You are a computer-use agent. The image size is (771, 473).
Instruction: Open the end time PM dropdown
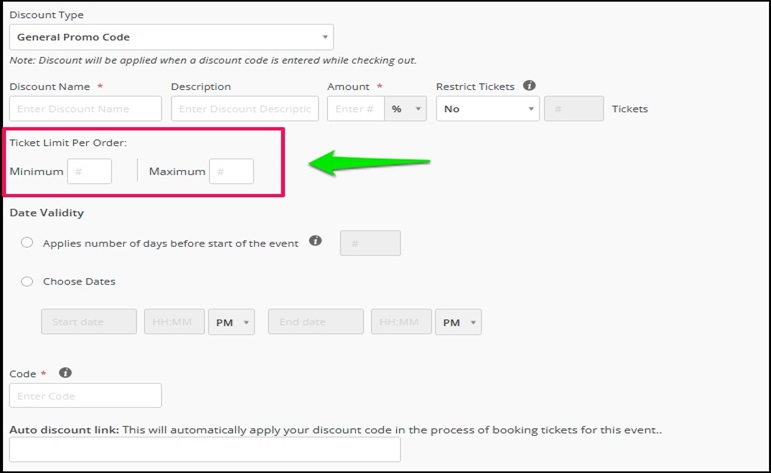[x=458, y=322]
